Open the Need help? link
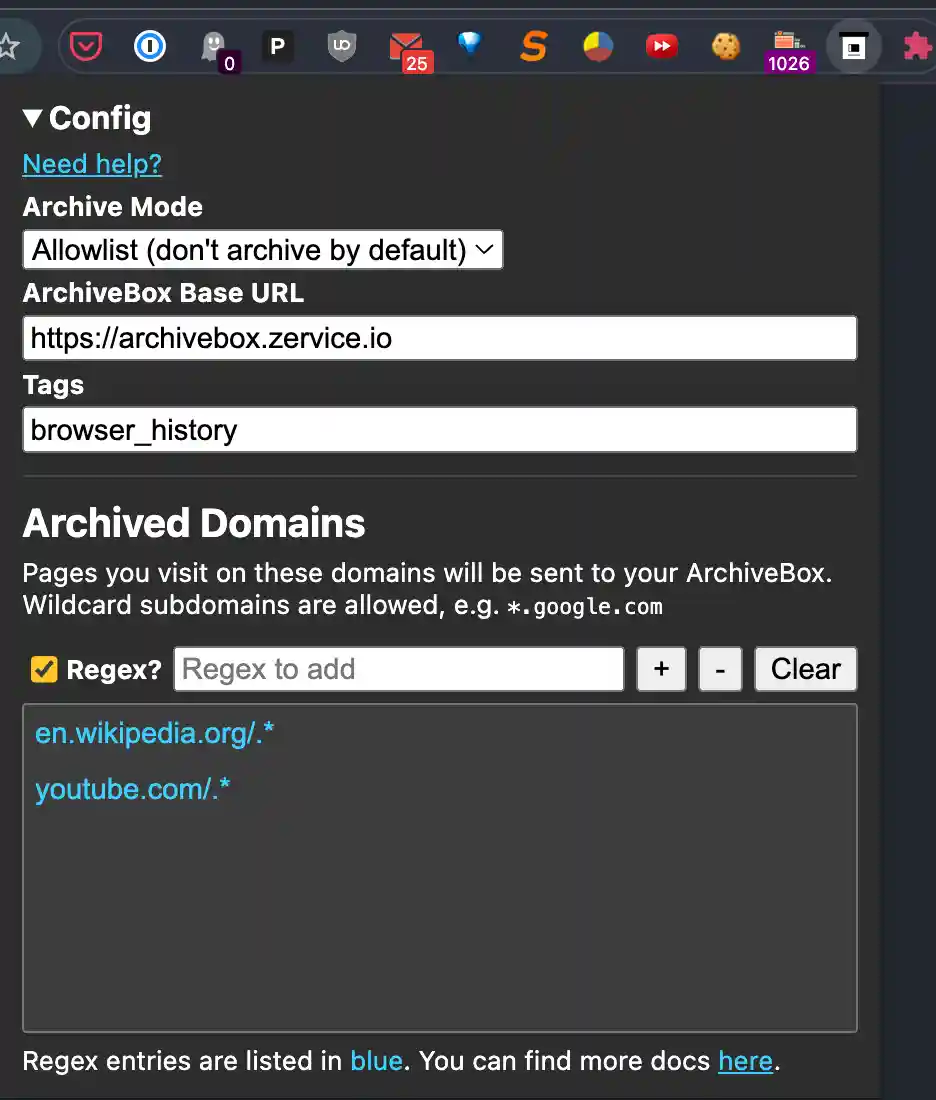The image size is (936, 1100). (x=91, y=163)
